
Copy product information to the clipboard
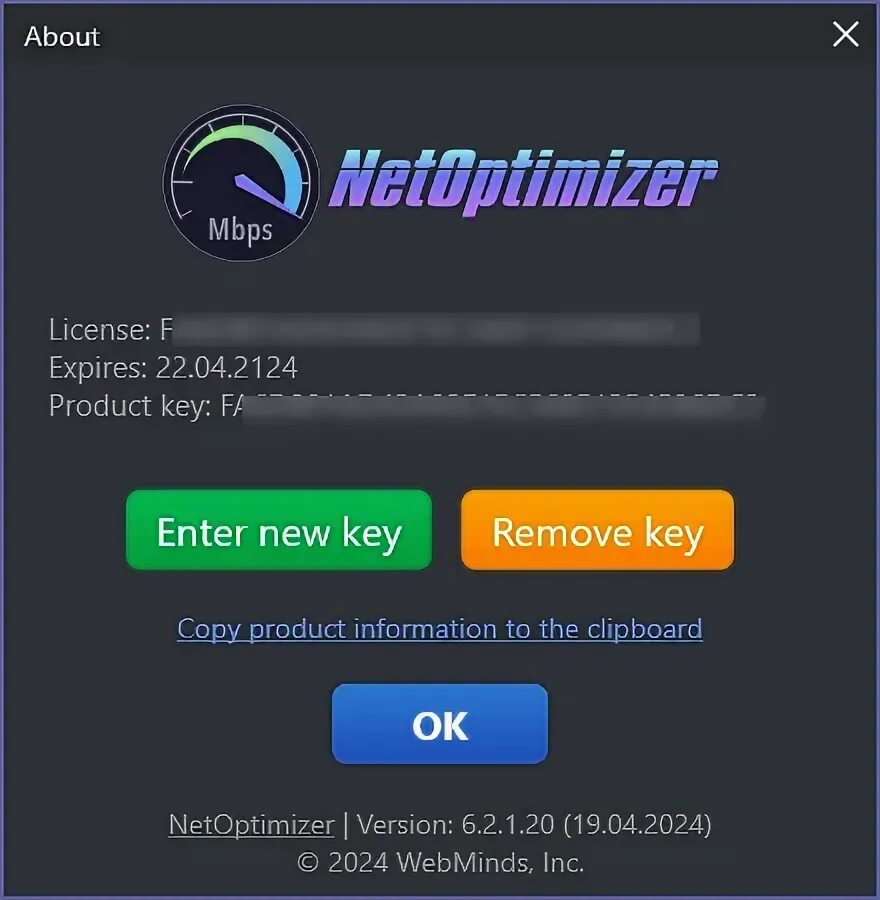(440, 629)
